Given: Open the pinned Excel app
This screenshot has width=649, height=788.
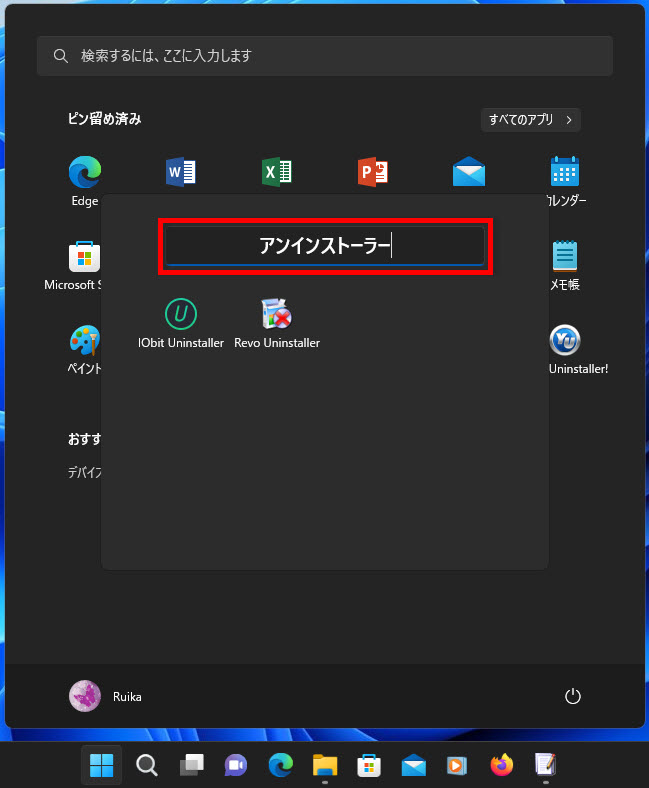Looking at the screenshot, I should 277,172.
